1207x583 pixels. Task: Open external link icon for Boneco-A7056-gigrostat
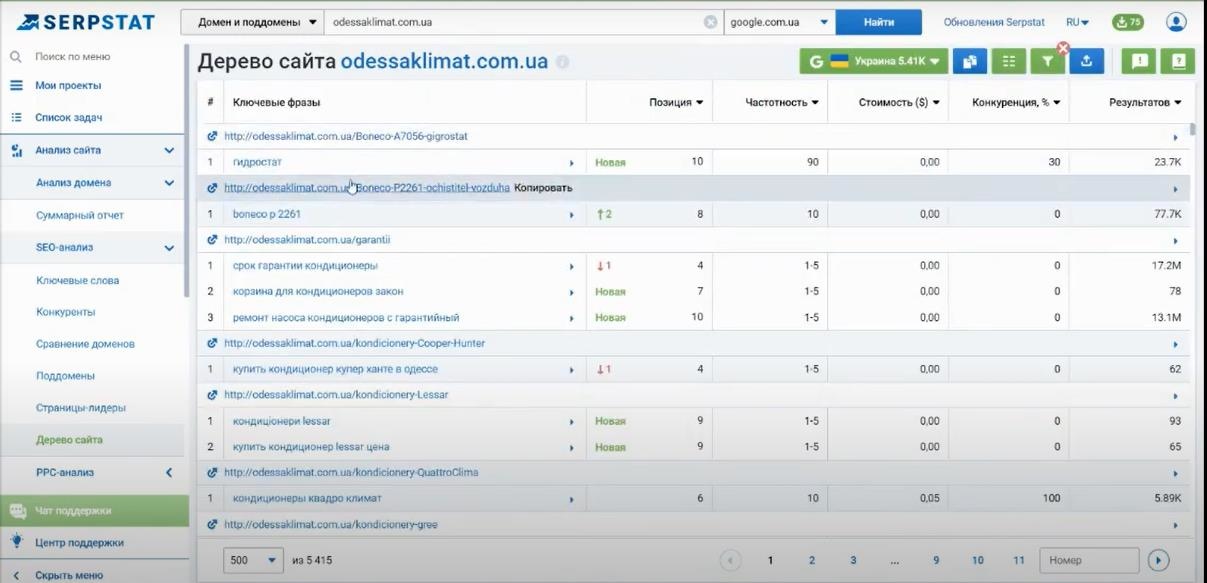tap(212, 136)
